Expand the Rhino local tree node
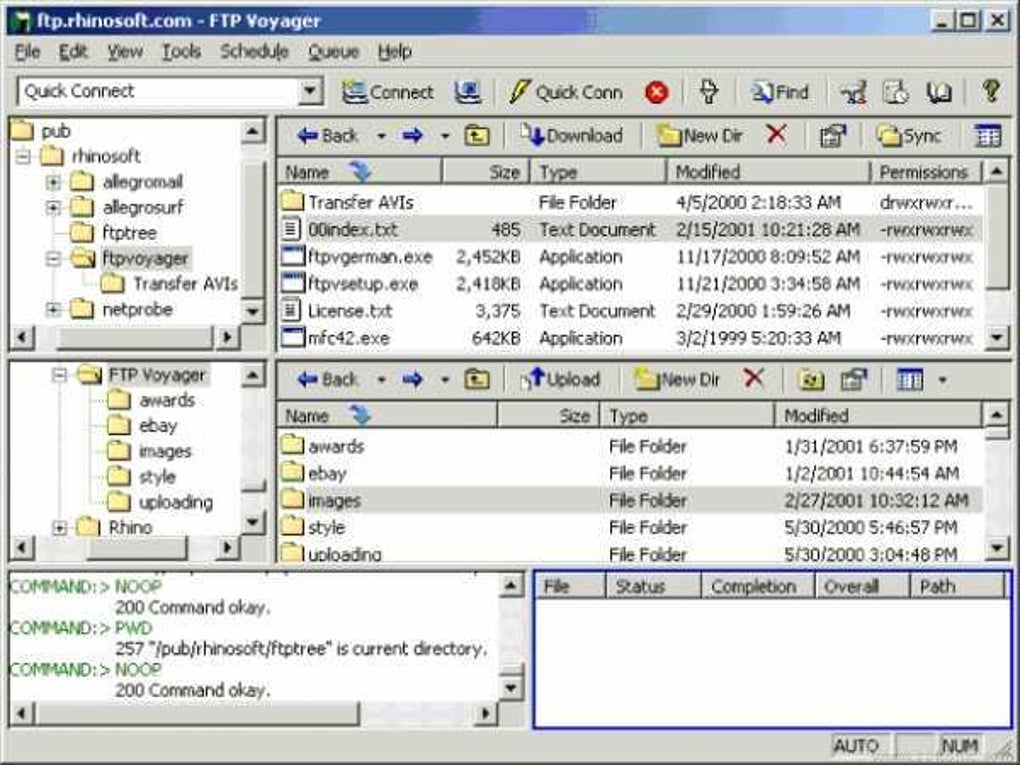The width and height of the screenshot is (1020, 765). [59, 528]
